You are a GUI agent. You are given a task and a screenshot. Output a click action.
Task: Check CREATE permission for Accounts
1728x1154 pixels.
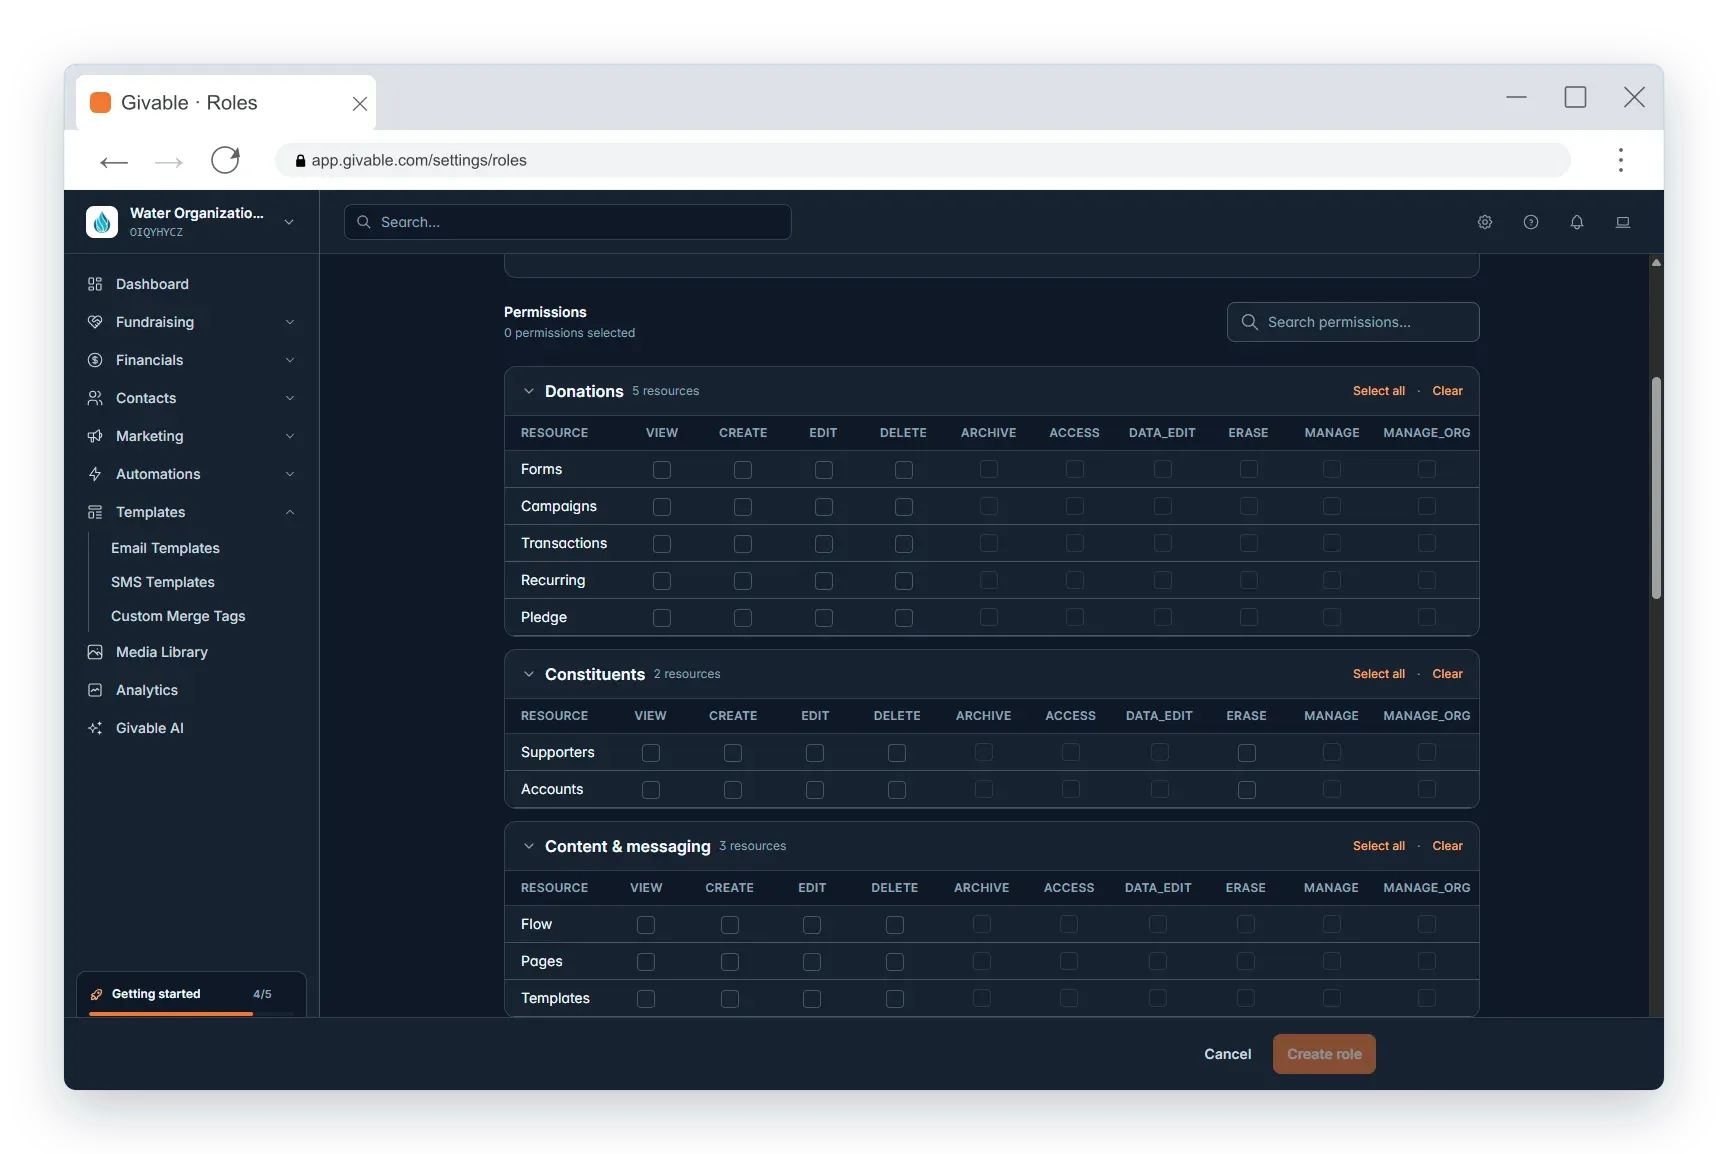pyautogui.click(x=733, y=790)
